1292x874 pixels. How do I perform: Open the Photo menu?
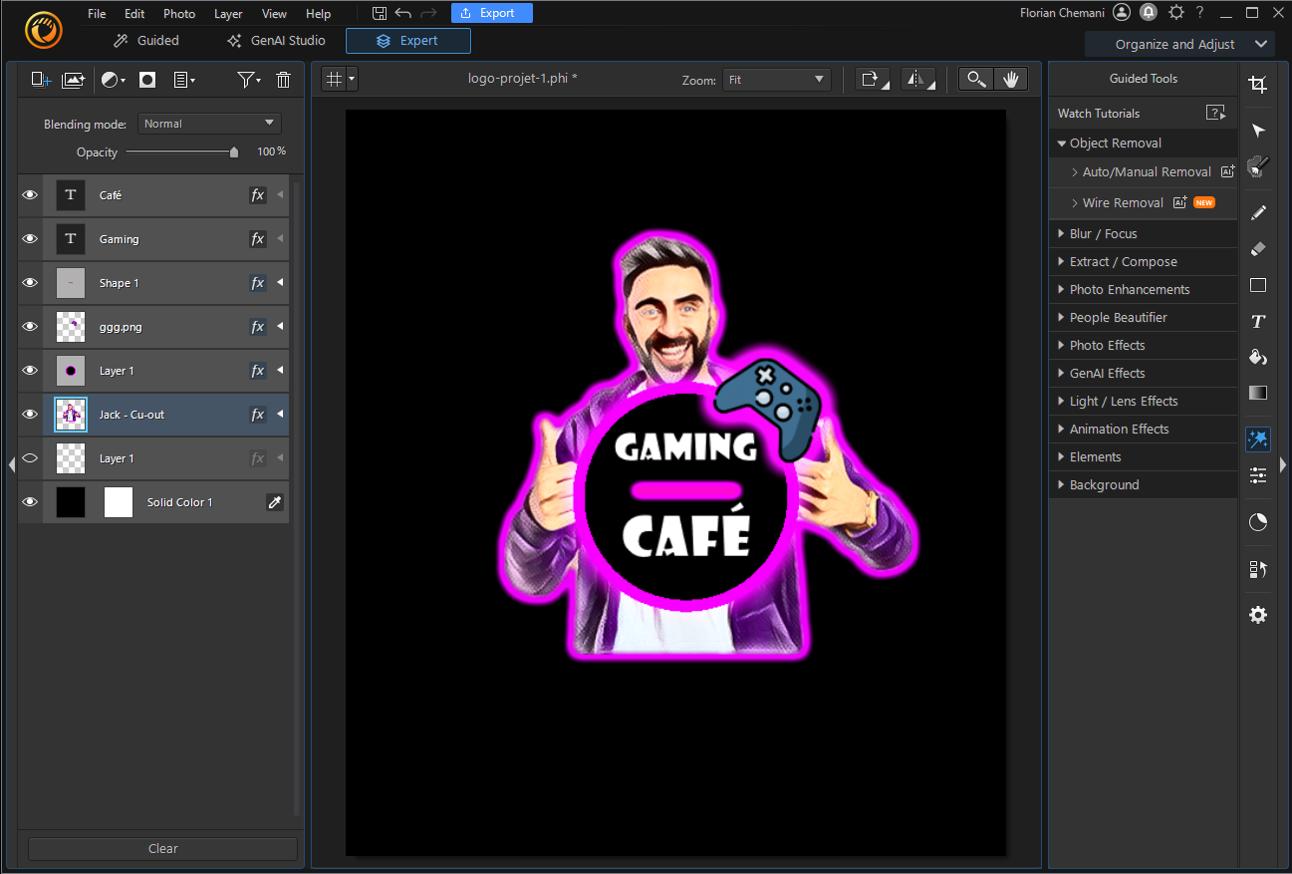point(178,14)
